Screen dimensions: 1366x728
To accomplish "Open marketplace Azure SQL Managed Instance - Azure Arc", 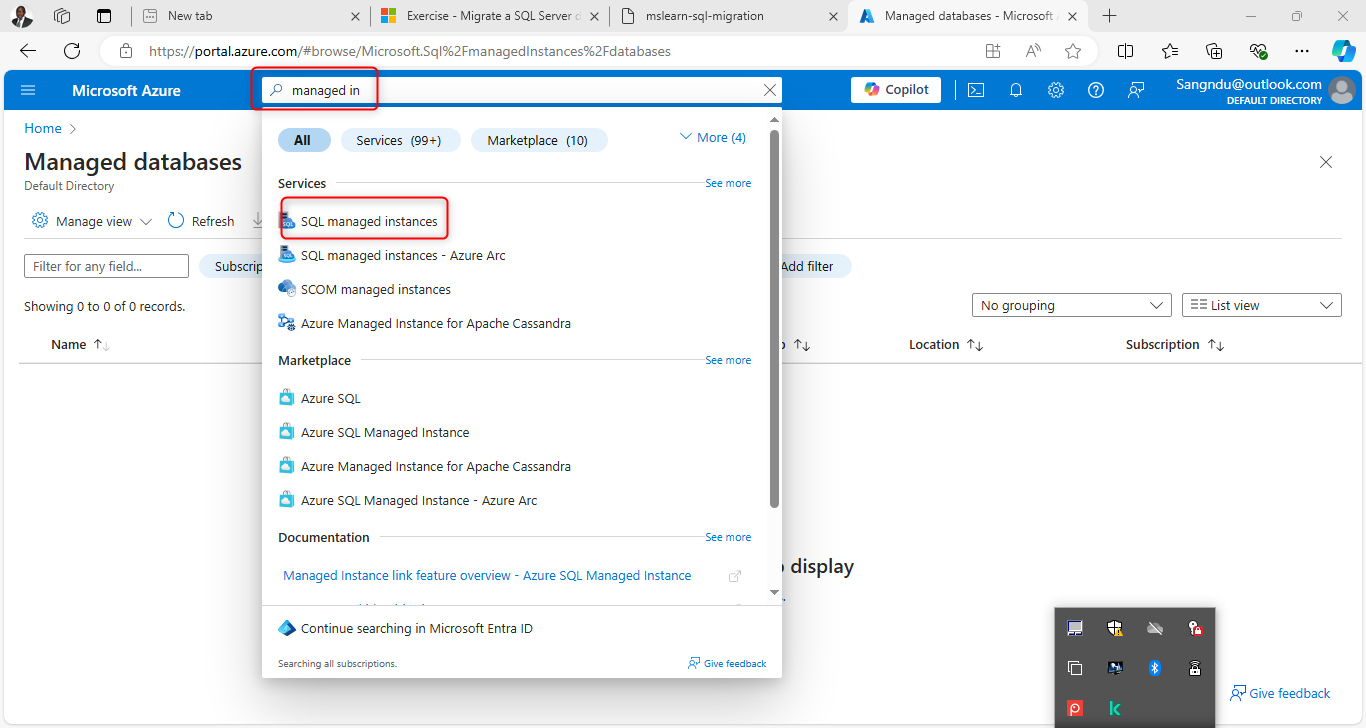I will pyautogui.click(x=419, y=500).
